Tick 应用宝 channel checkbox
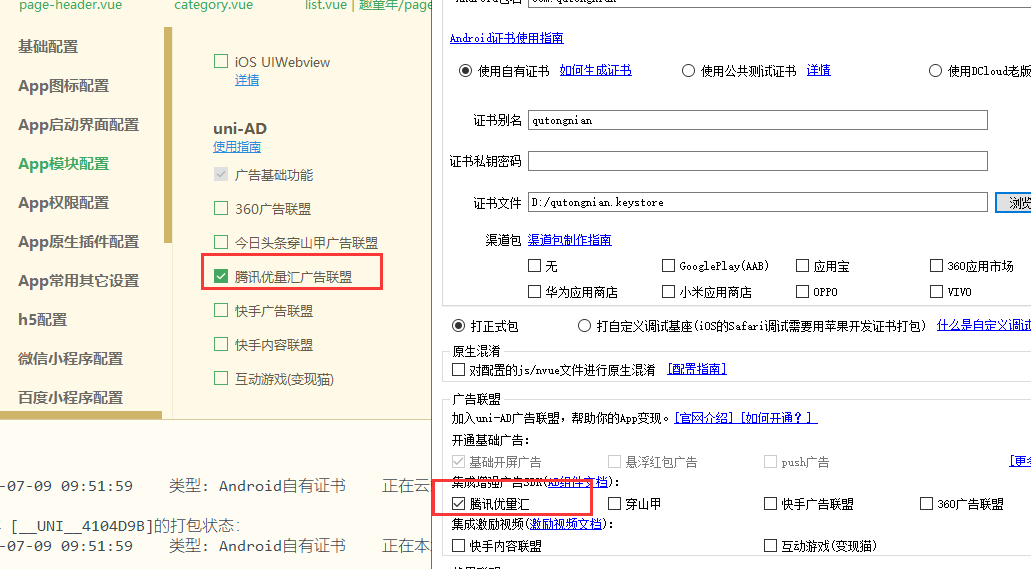This screenshot has width=1031, height=569. point(802,266)
